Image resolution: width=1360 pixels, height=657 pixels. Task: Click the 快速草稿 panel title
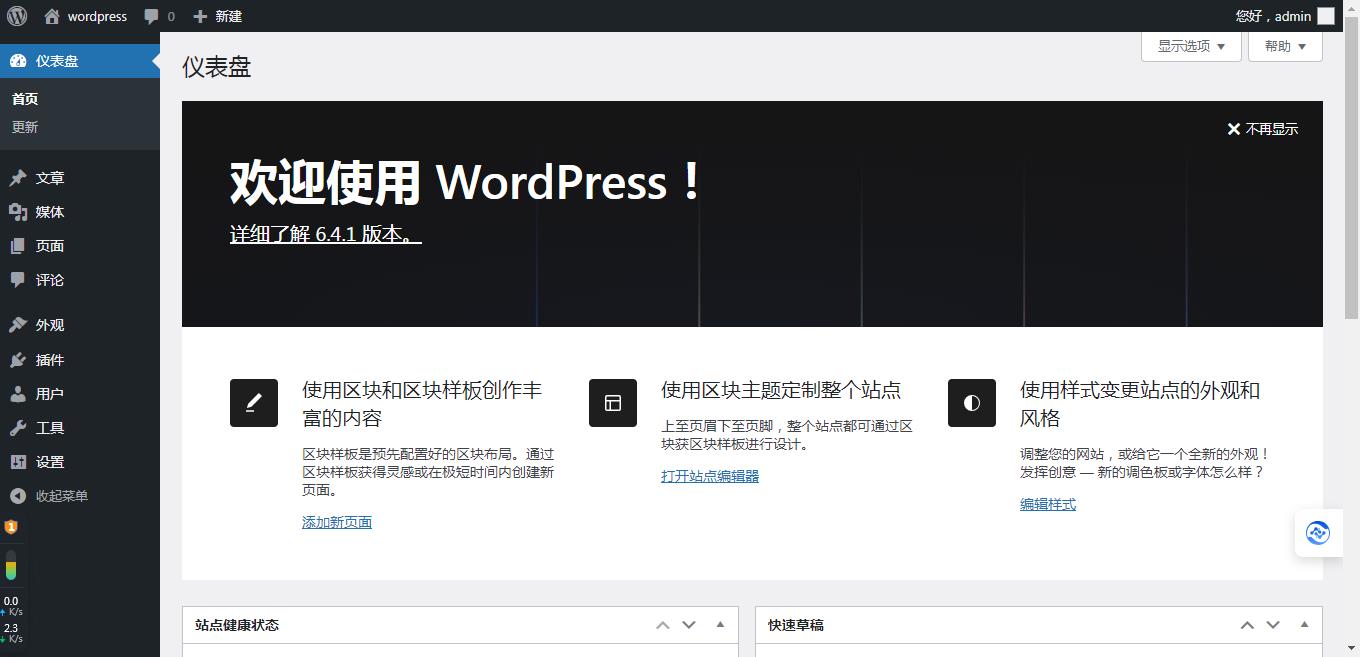tap(796, 625)
